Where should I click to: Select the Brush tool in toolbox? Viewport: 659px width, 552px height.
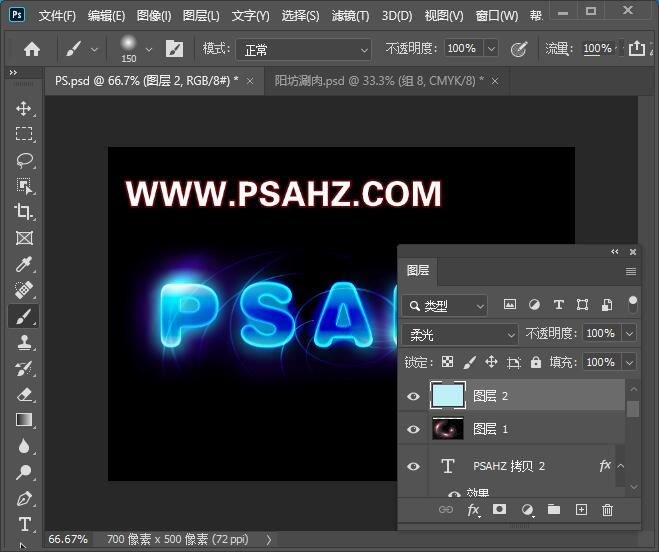(x=24, y=316)
